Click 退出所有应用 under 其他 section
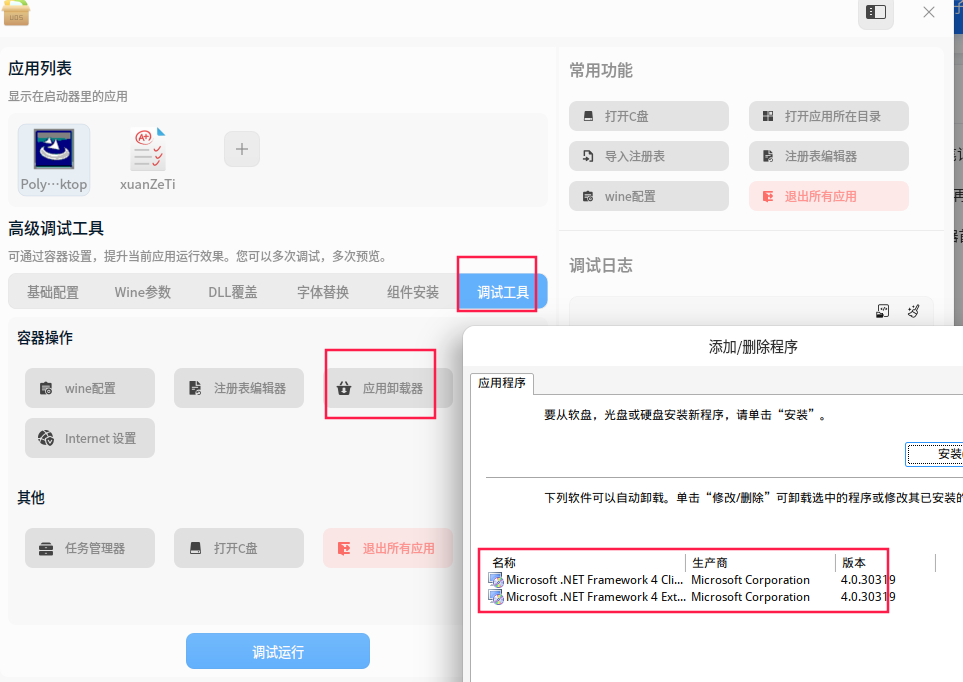Viewport: 963px width, 682px height. pos(388,548)
